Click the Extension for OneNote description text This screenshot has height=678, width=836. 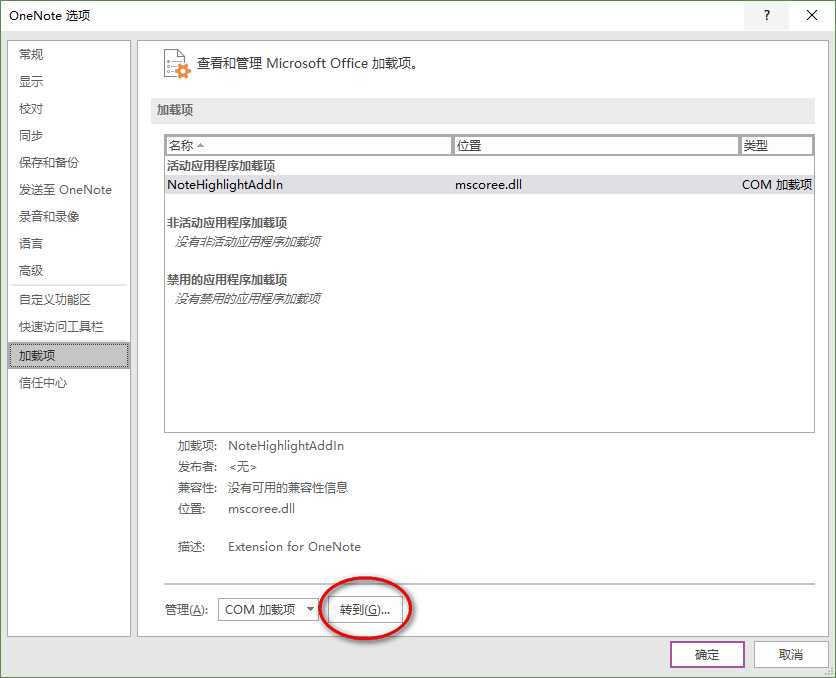point(294,547)
